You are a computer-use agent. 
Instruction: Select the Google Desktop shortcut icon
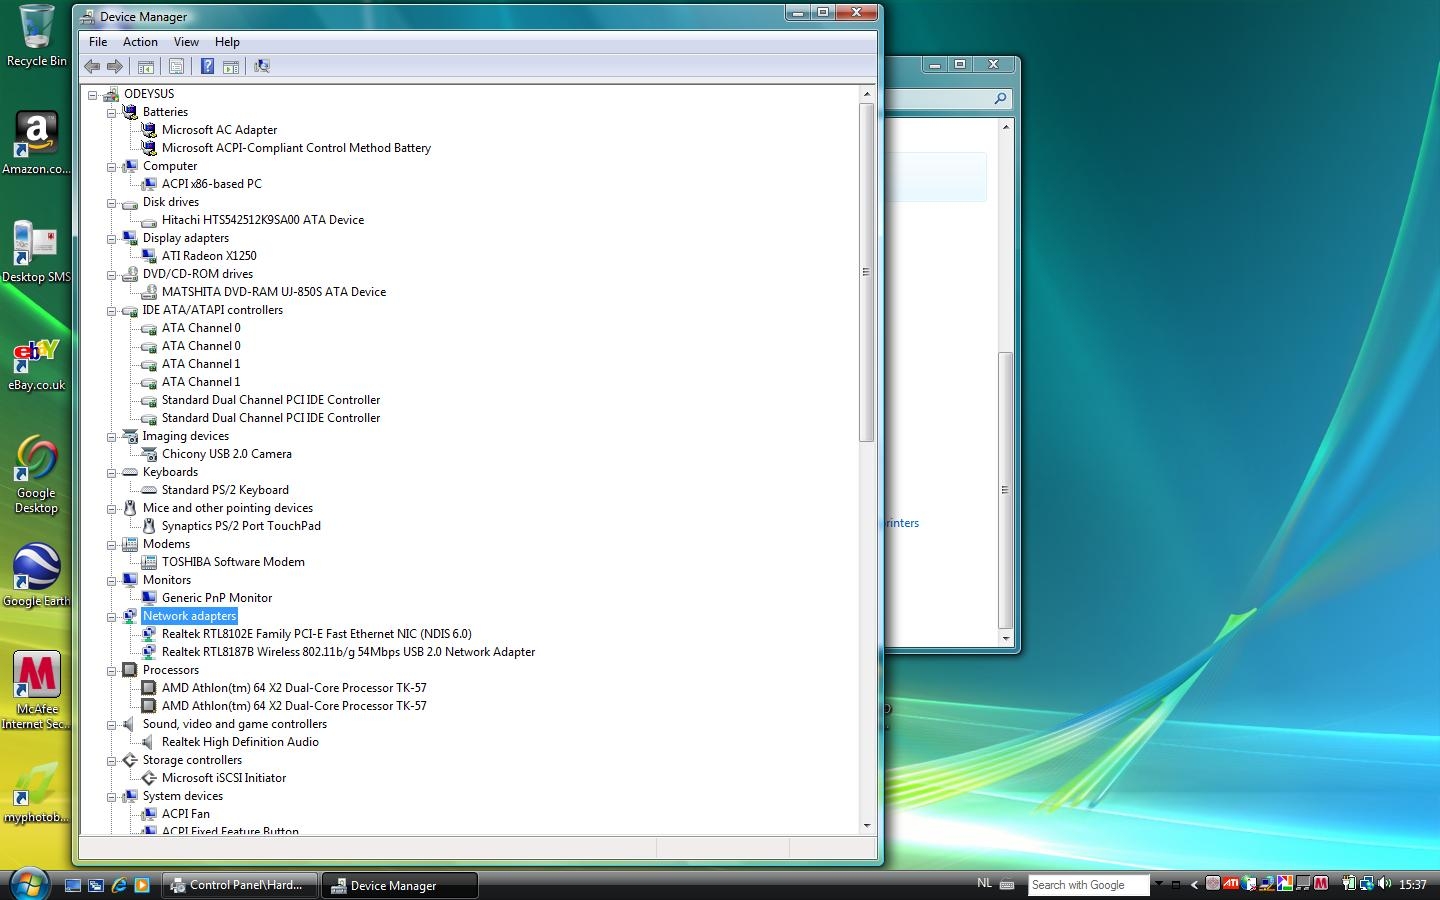pos(36,474)
